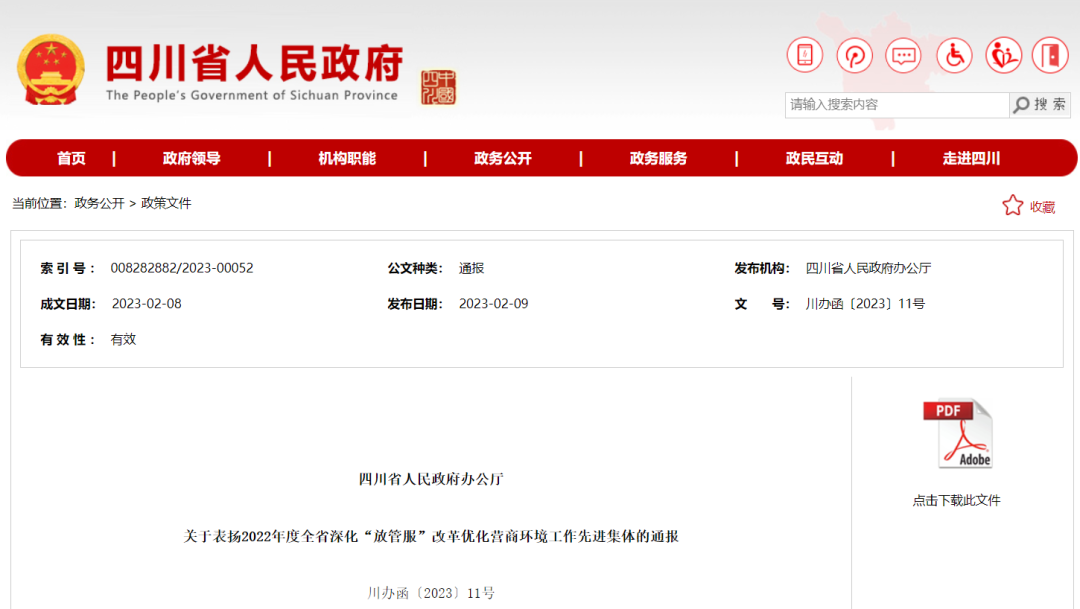Click the 有效性 label
1080x609 pixels.
click(68, 340)
